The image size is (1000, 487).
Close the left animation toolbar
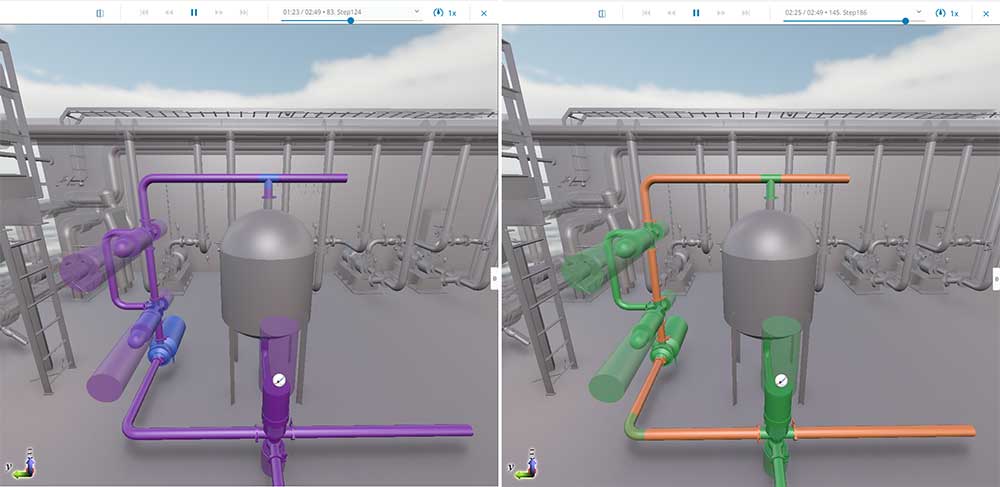click(484, 13)
